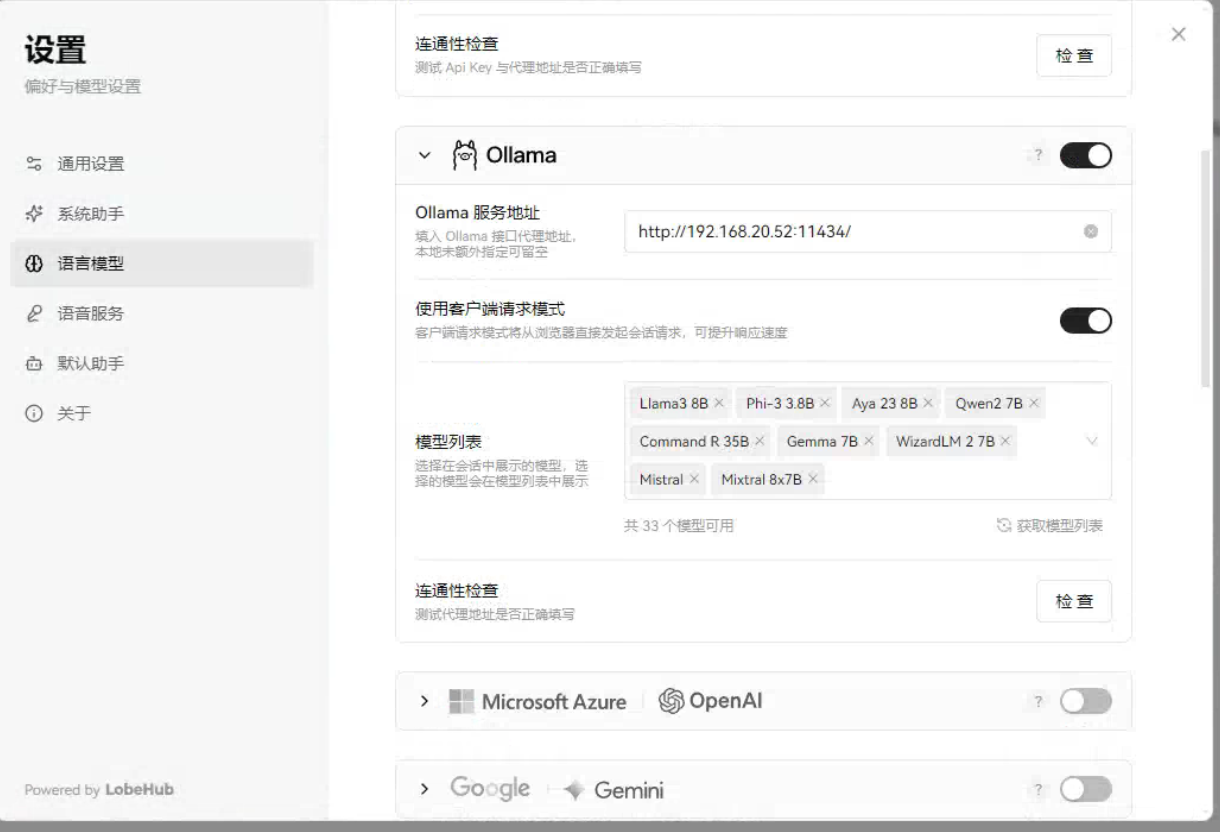Remove the Mixtral 8x7B model tag
The height and width of the screenshot is (832, 1220).
pyautogui.click(x=813, y=479)
